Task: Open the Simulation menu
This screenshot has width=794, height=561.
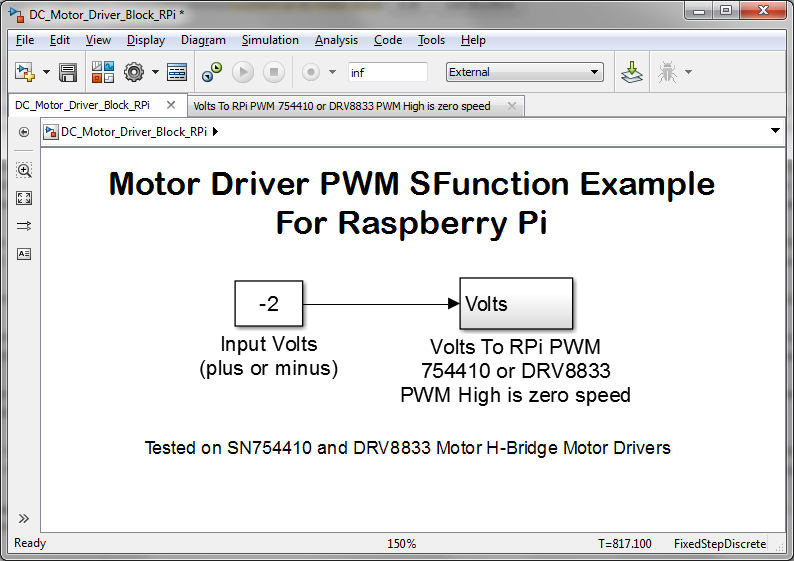Action: [x=270, y=40]
